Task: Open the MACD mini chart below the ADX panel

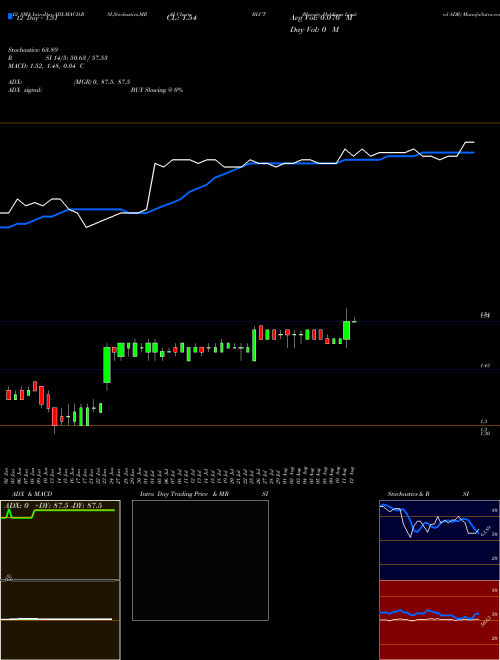Action: (x=60, y=620)
